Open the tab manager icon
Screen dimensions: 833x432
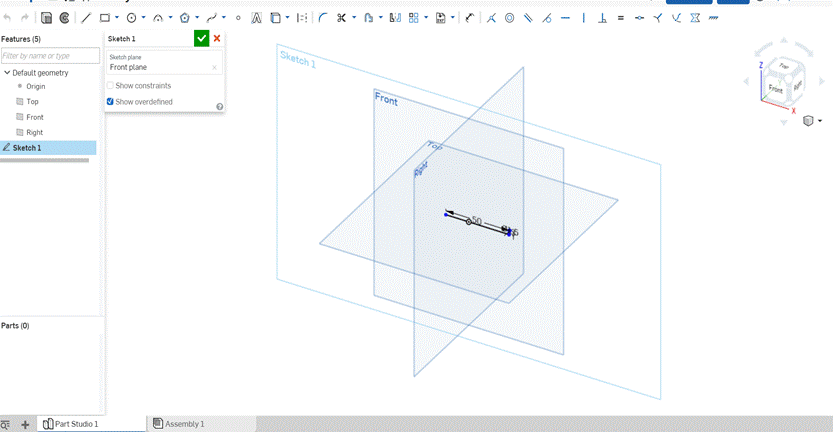5,424
